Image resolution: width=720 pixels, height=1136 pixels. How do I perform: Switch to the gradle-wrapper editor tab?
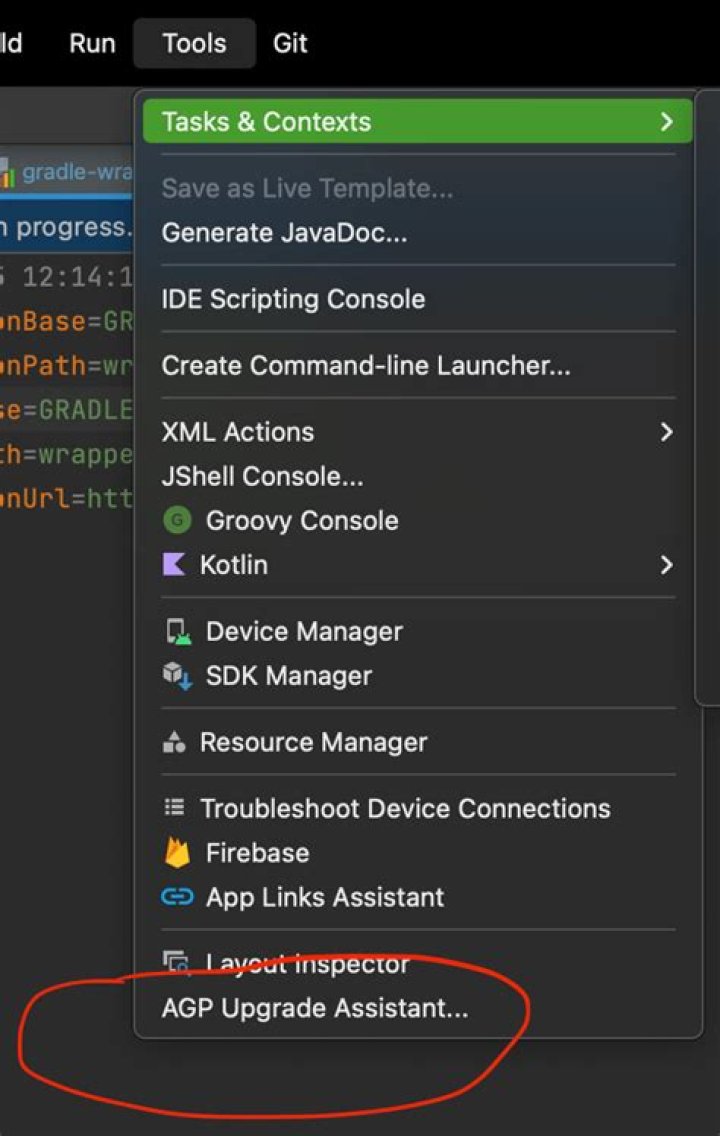point(67,173)
